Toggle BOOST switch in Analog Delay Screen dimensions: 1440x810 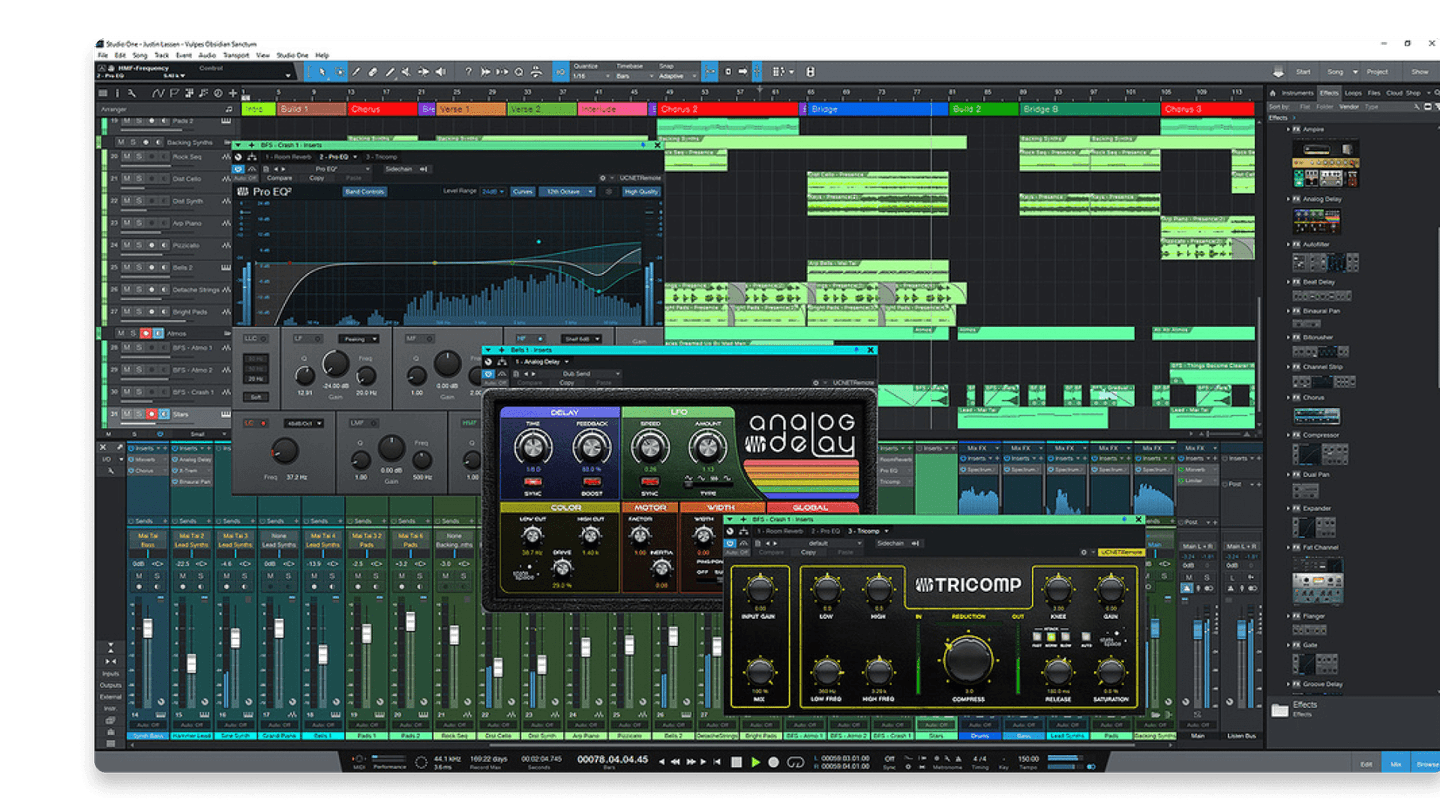pos(591,482)
